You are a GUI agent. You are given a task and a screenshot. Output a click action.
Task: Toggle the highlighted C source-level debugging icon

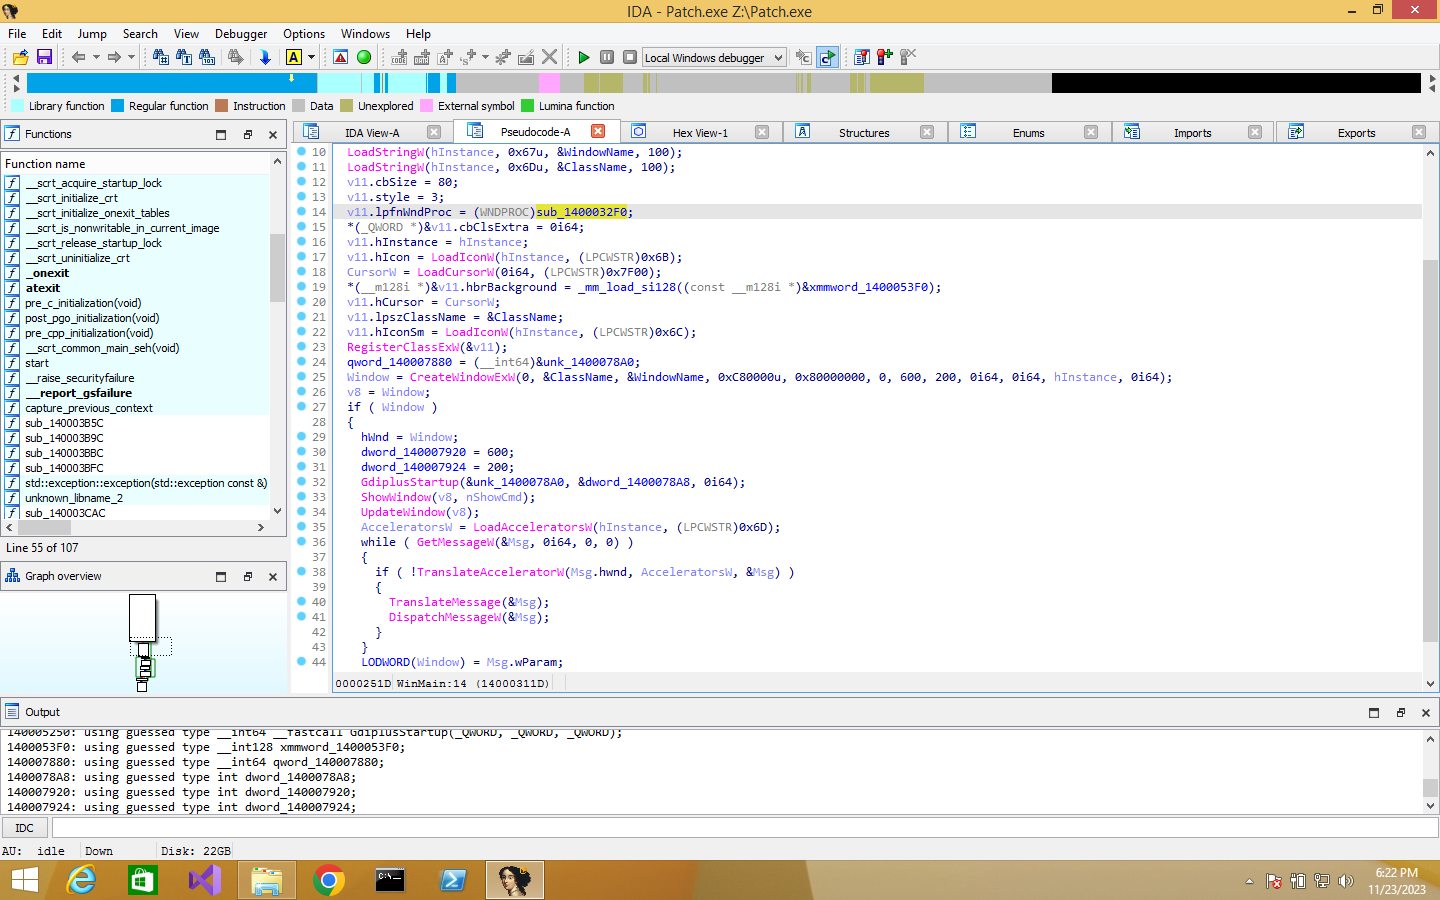click(x=827, y=57)
